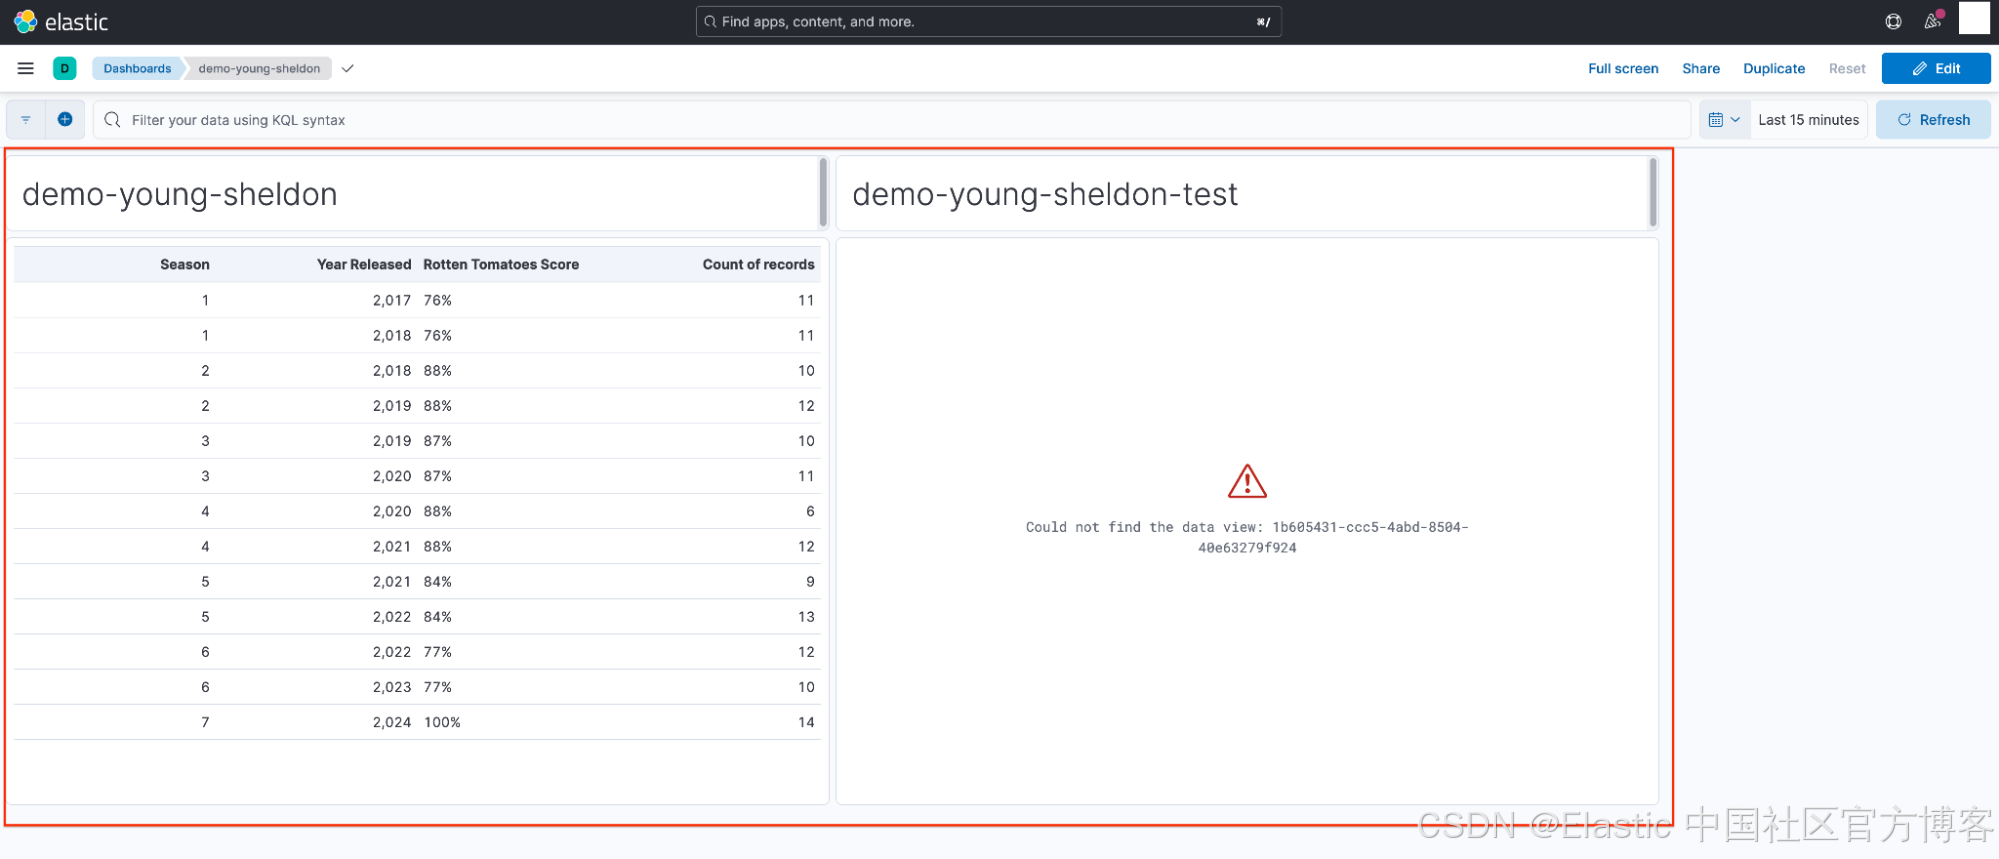1999x859 pixels.
Task: Sort by Season column header
Action: point(184,264)
